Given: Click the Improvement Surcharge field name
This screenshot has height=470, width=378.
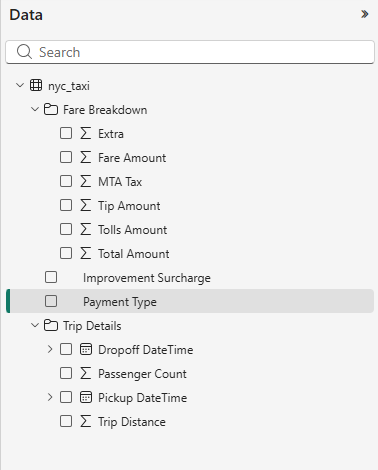Looking at the screenshot, I should coord(147,278).
